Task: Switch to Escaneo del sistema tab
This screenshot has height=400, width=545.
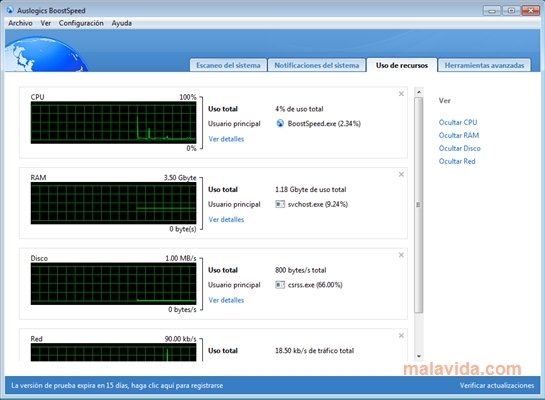Action: coord(228,65)
